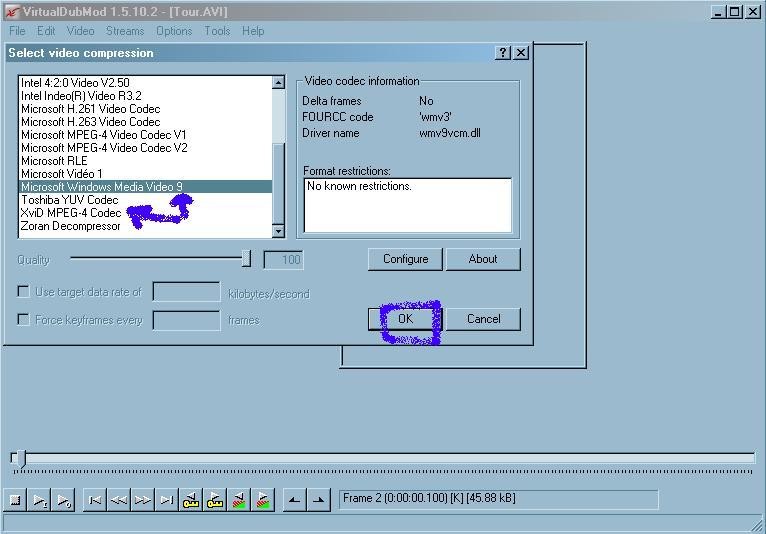Open the Help menu
Screen dimensions: 766x534
253,31
